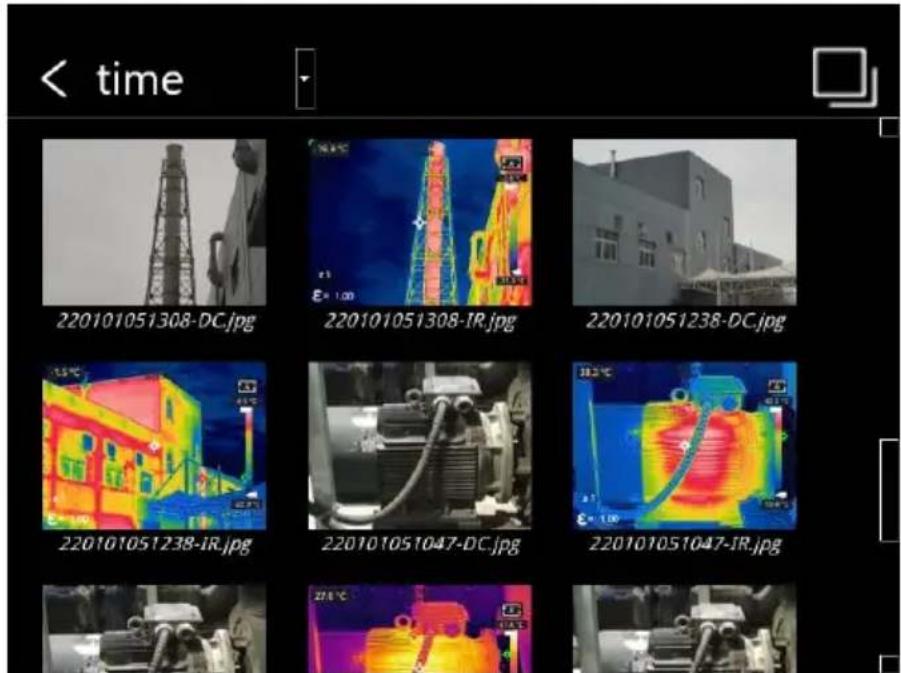Open thumbnail 220101051308-IR.jpg thermal tower

(420, 222)
